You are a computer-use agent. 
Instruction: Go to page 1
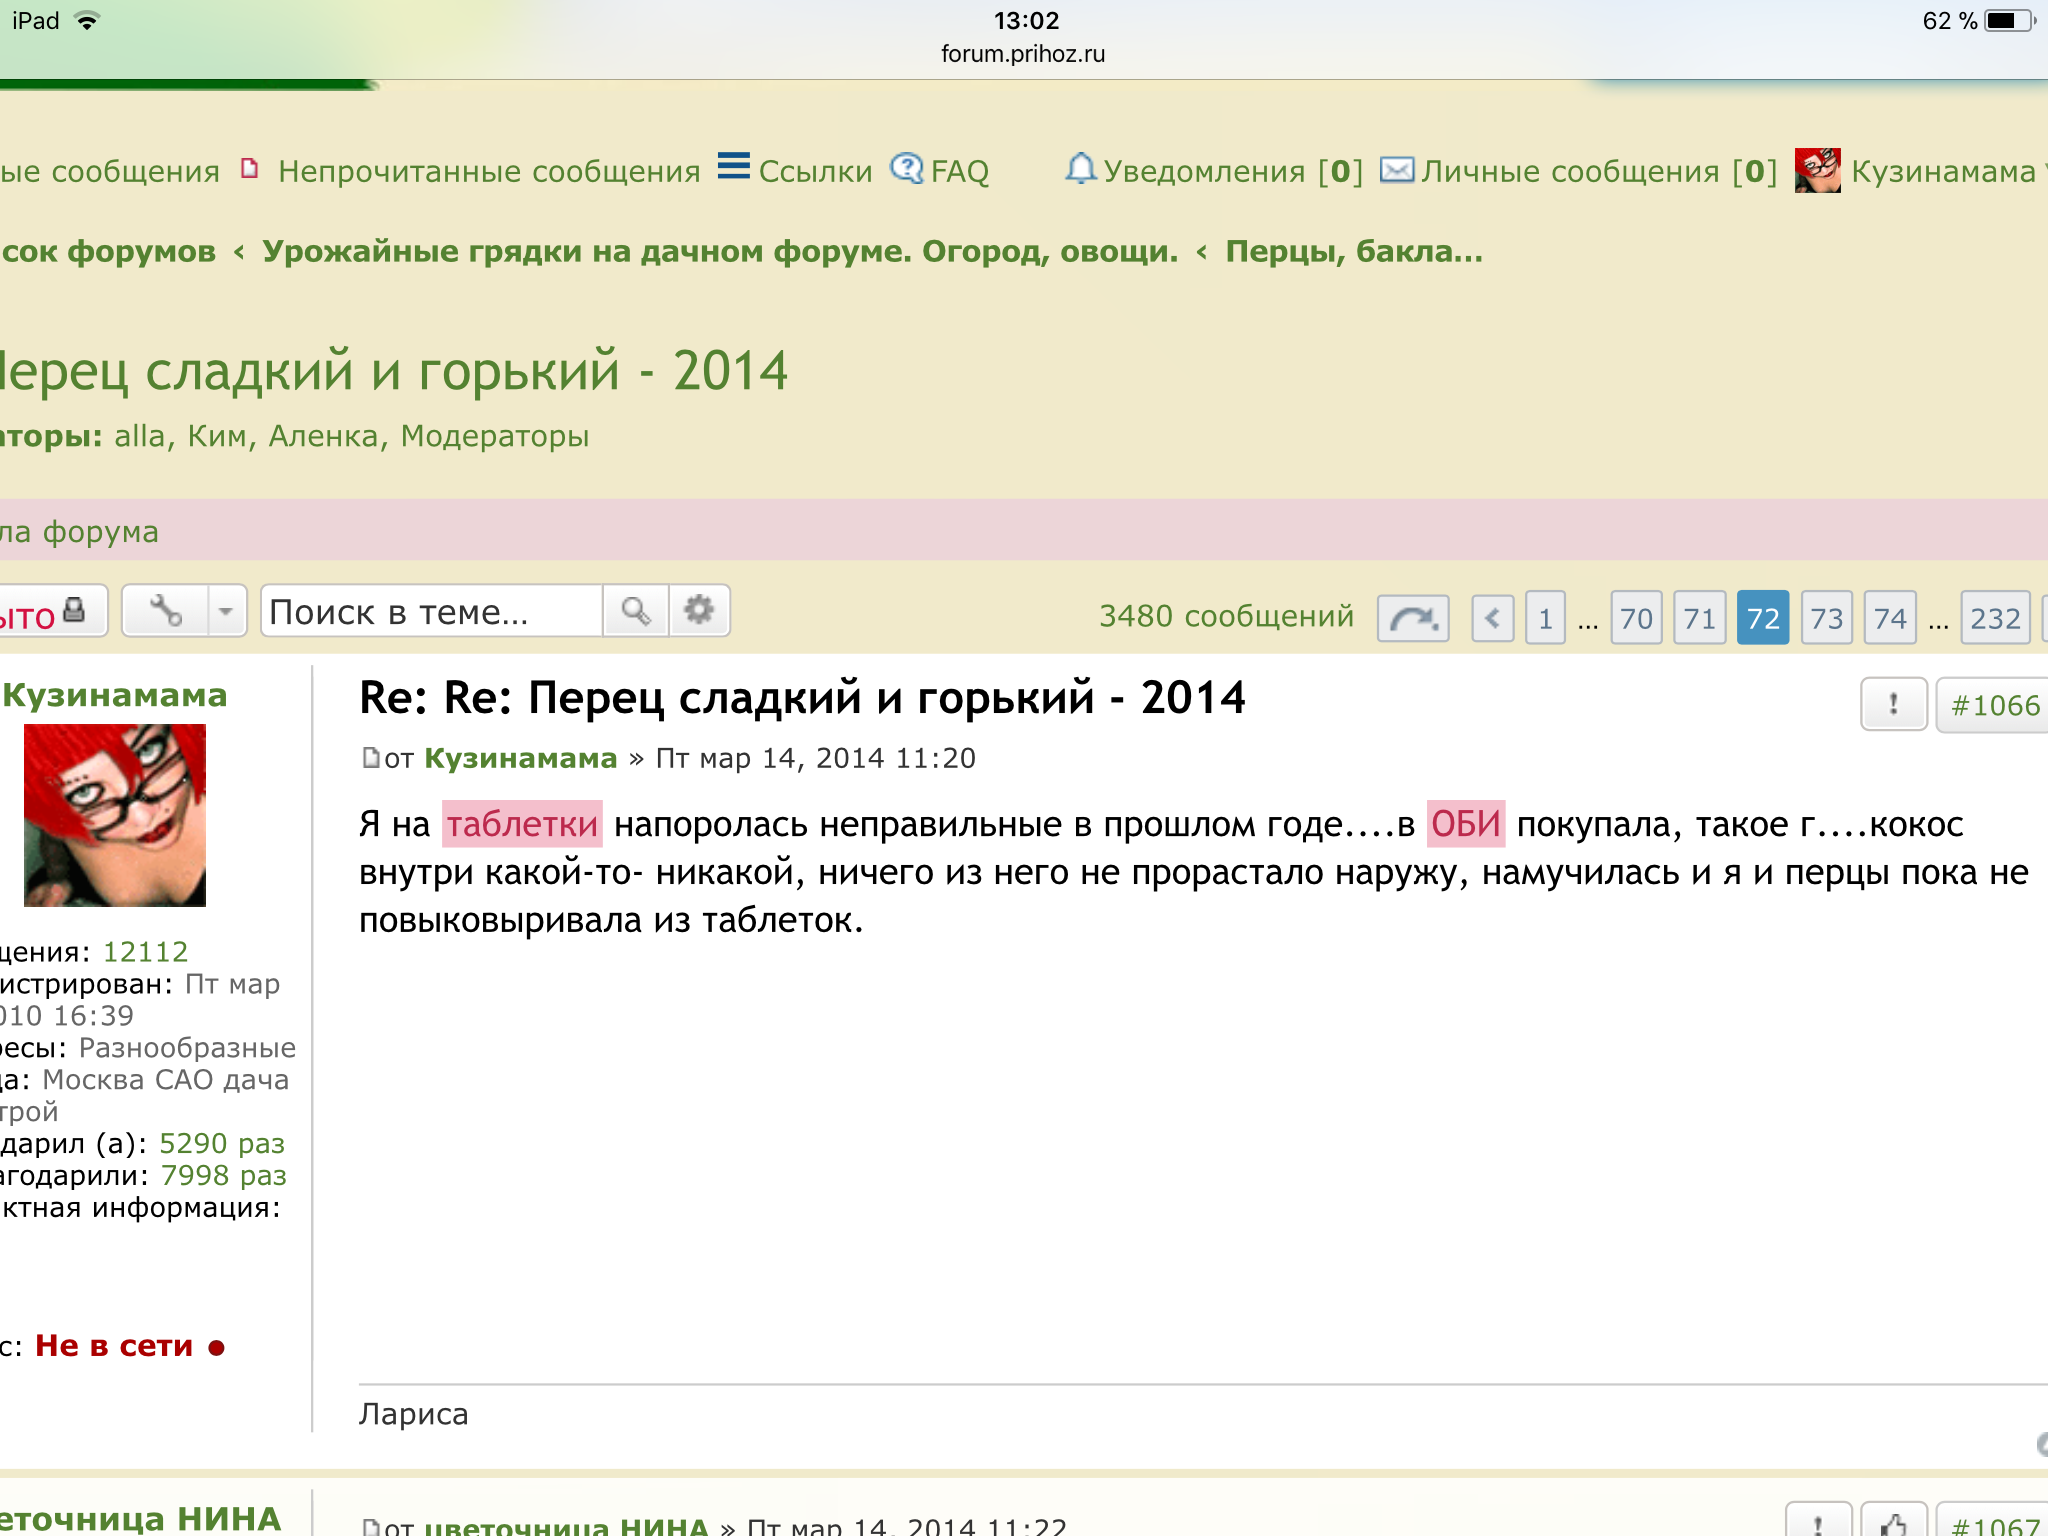1545,618
